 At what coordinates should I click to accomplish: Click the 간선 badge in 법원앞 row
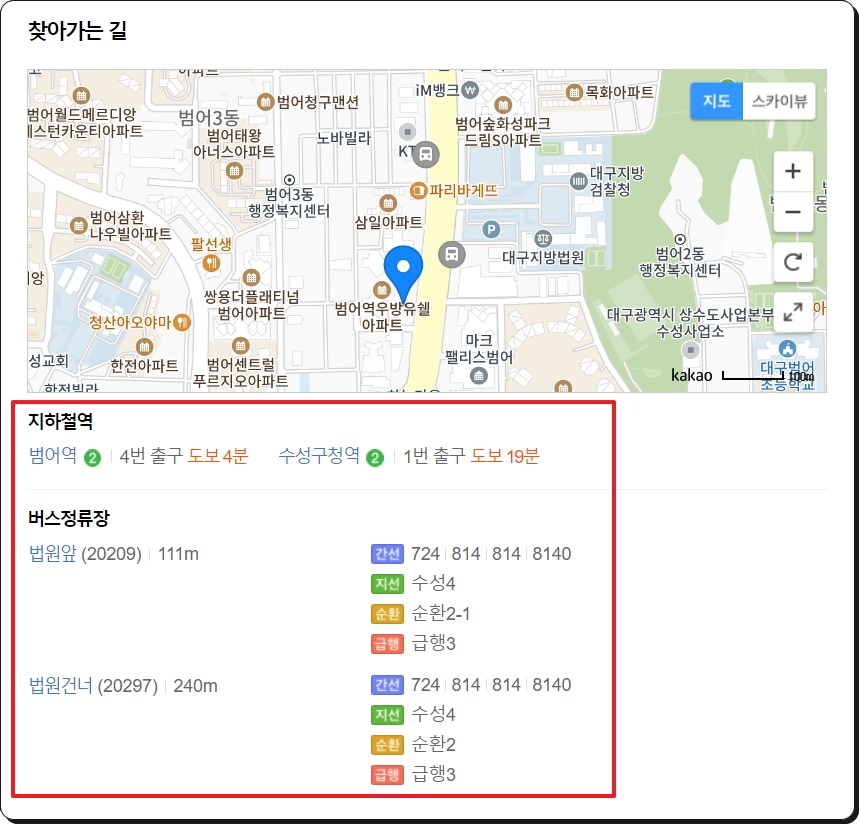coord(387,554)
